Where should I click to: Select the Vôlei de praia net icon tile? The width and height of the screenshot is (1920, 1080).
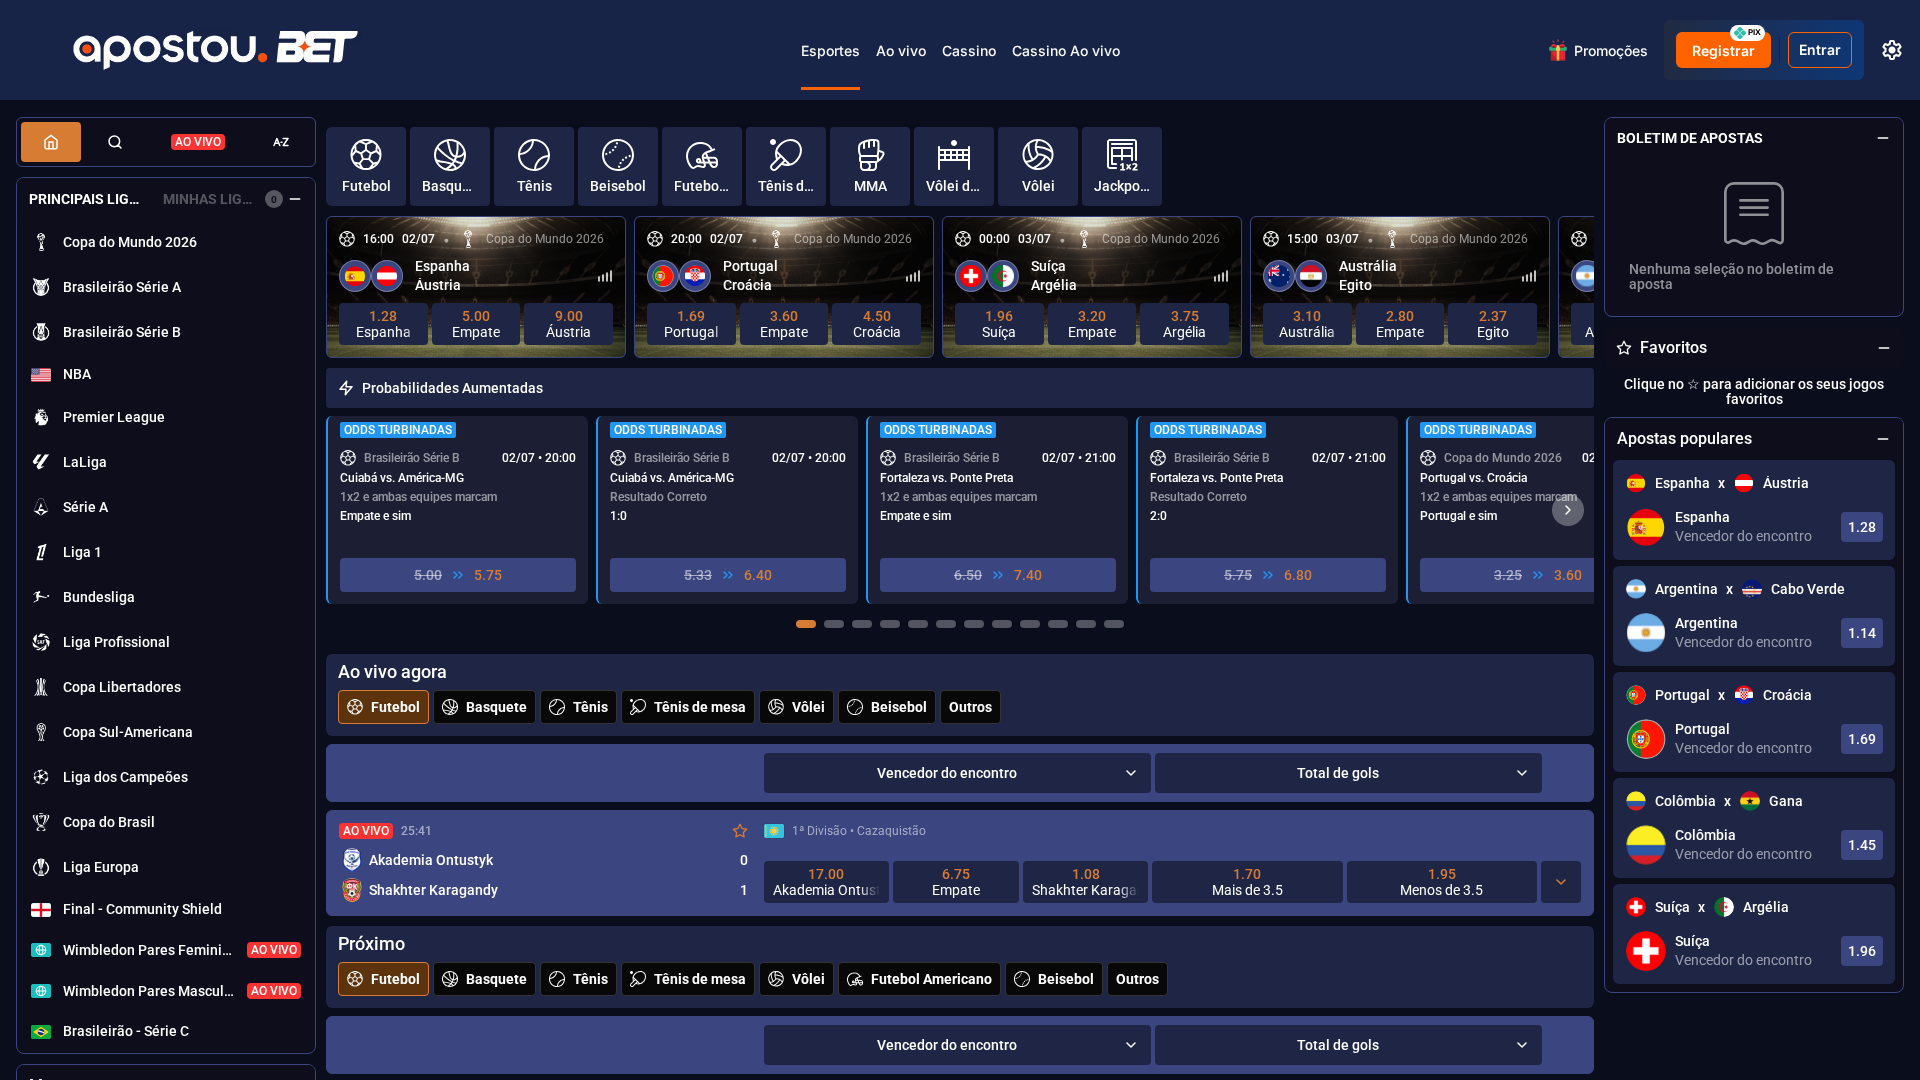pyautogui.click(x=954, y=166)
